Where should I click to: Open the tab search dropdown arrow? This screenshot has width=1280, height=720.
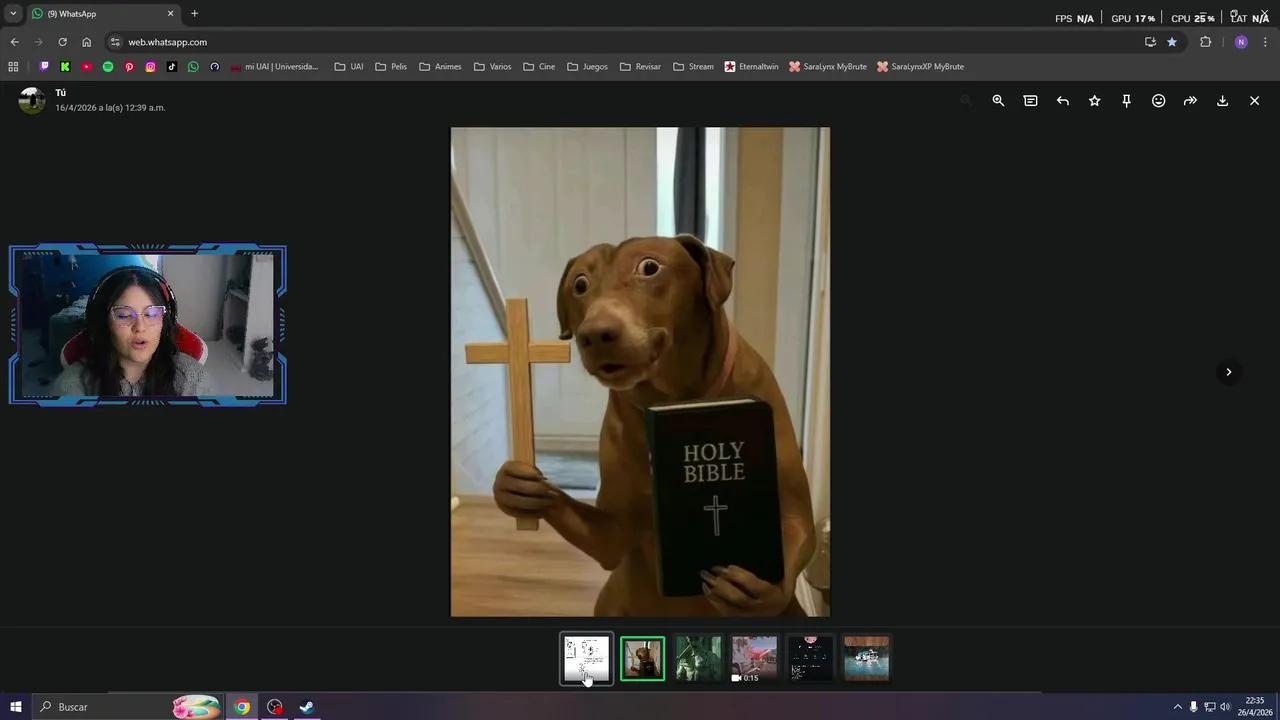(x=13, y=14)
